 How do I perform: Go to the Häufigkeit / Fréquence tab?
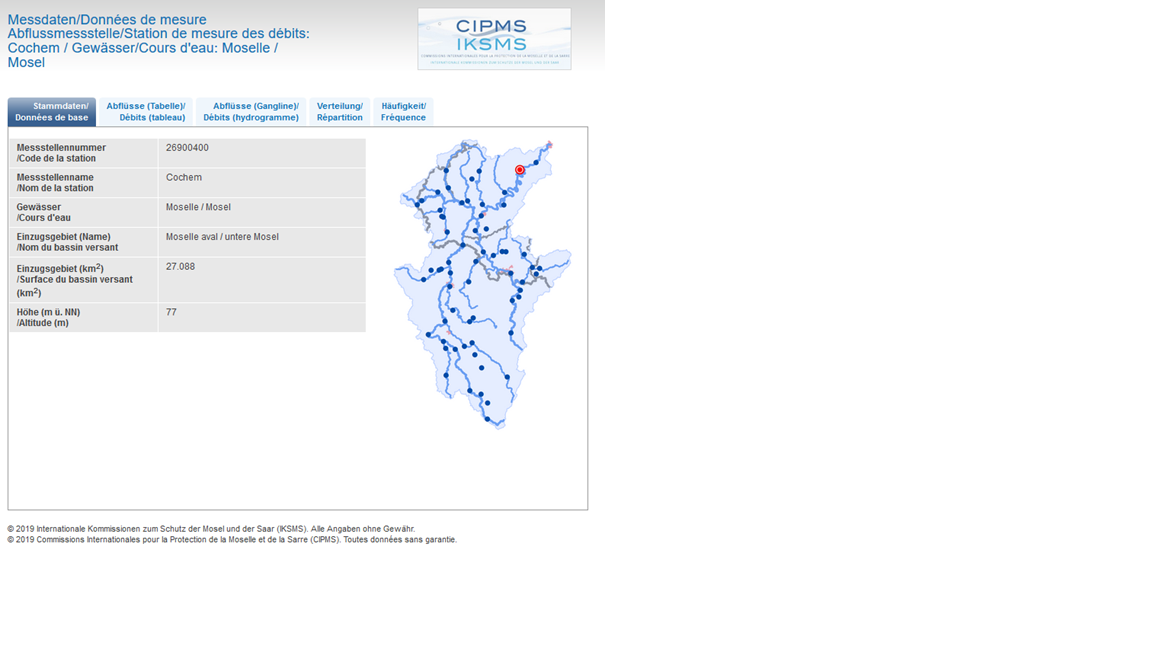pyautogui.click(x=403, y=112)
